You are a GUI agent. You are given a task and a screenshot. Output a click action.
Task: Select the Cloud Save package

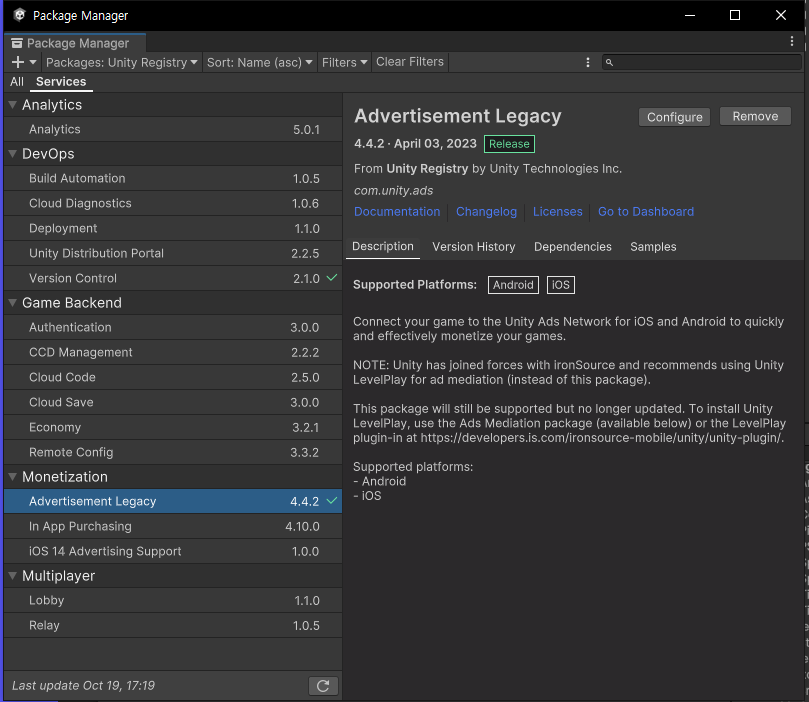[173, 402]
